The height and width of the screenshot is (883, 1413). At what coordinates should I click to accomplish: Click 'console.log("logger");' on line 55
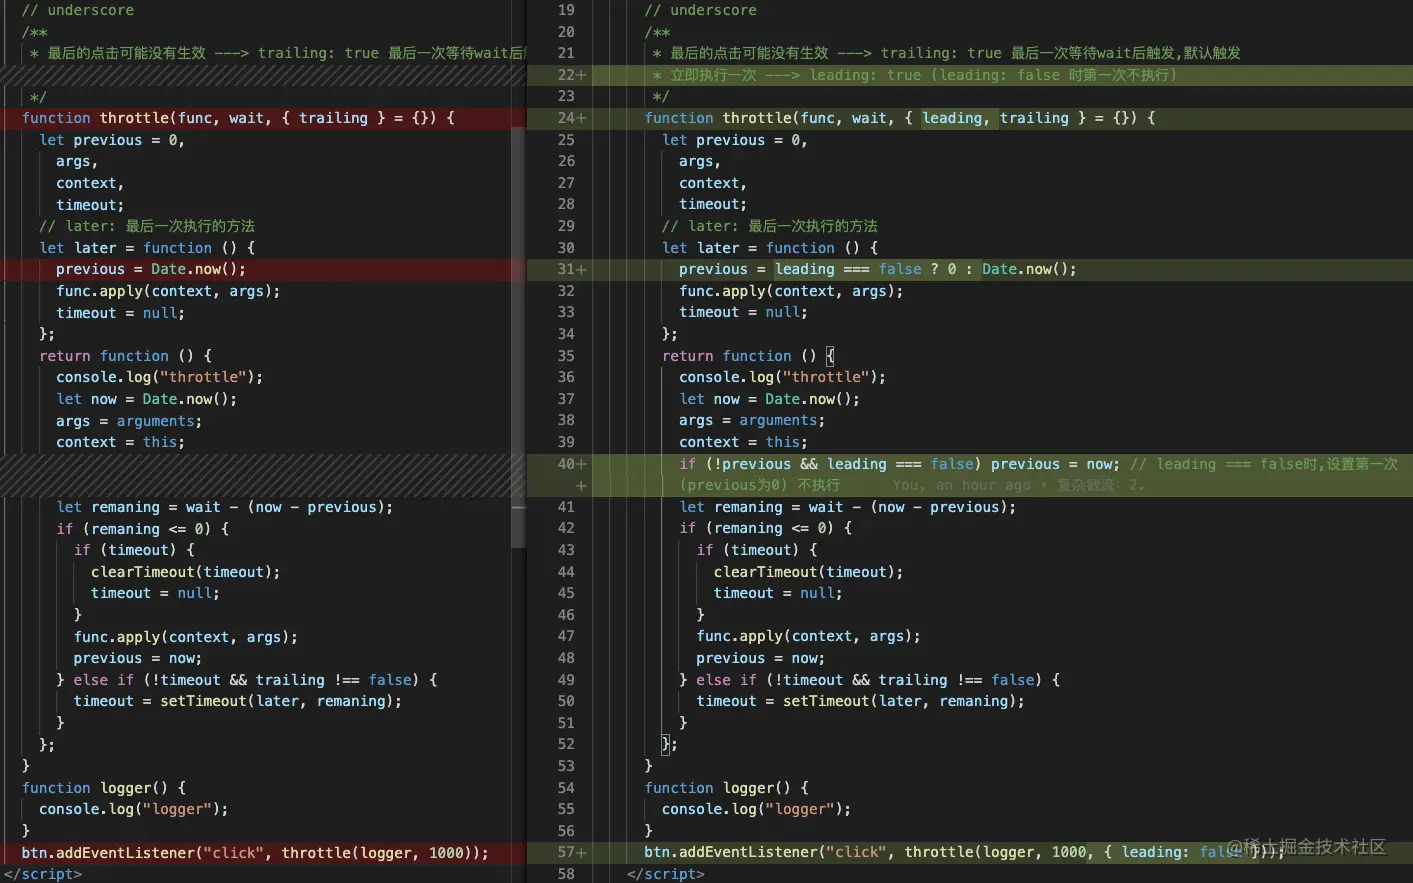click(x=757, y=809)
